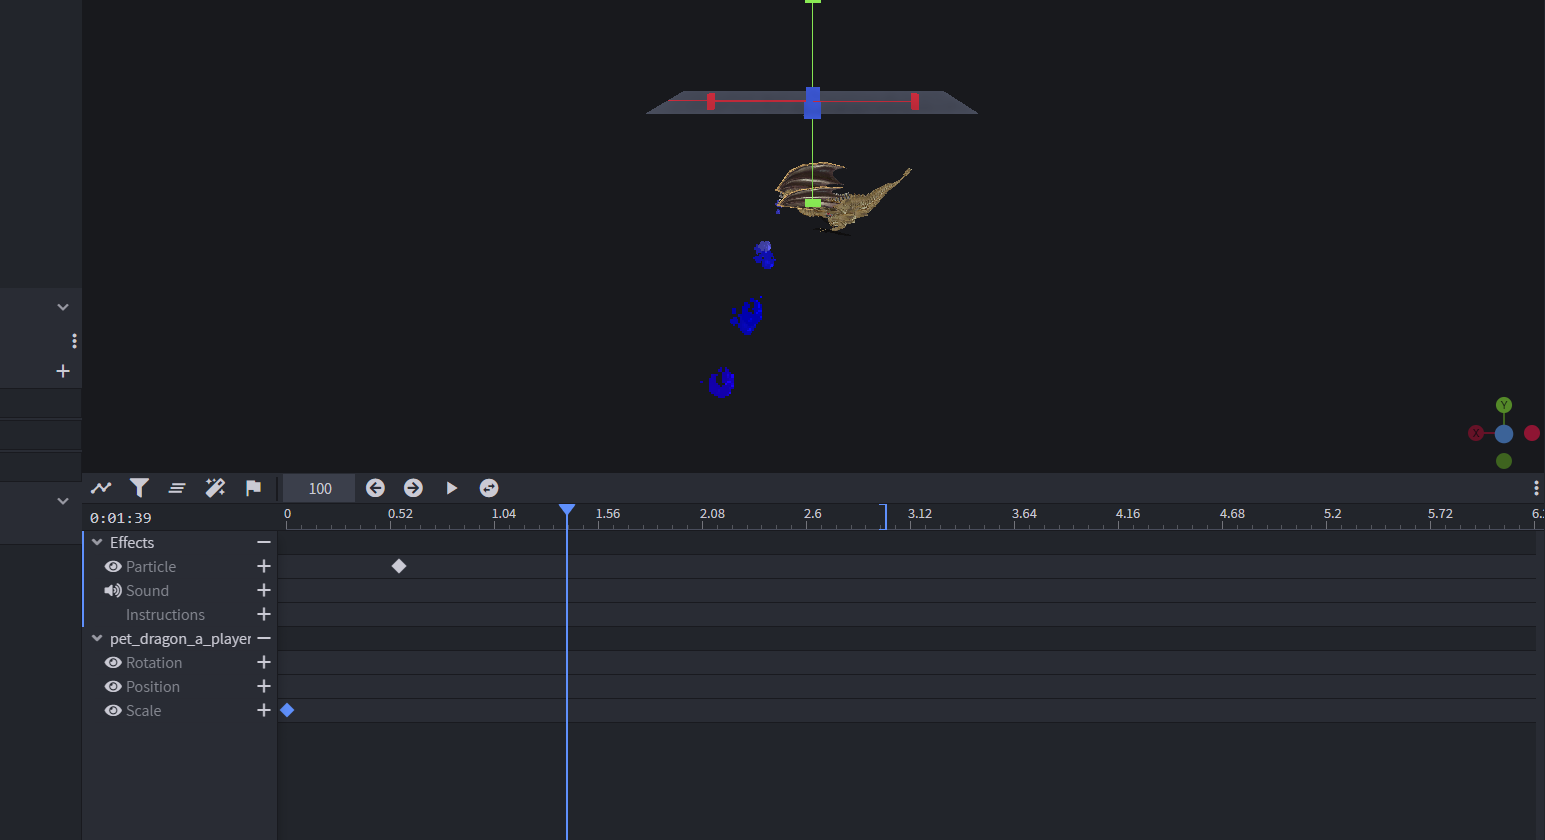Collapse the Effects animator group
Screen dimensions: 1545x840
pos(97,542)
